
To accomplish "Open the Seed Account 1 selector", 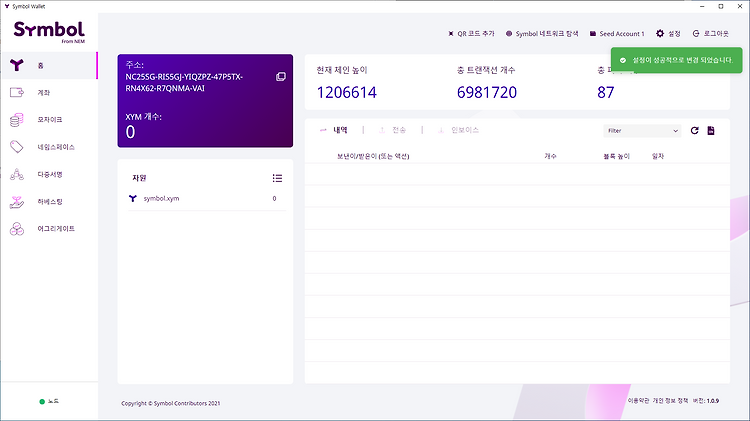I will pos(617,33).
